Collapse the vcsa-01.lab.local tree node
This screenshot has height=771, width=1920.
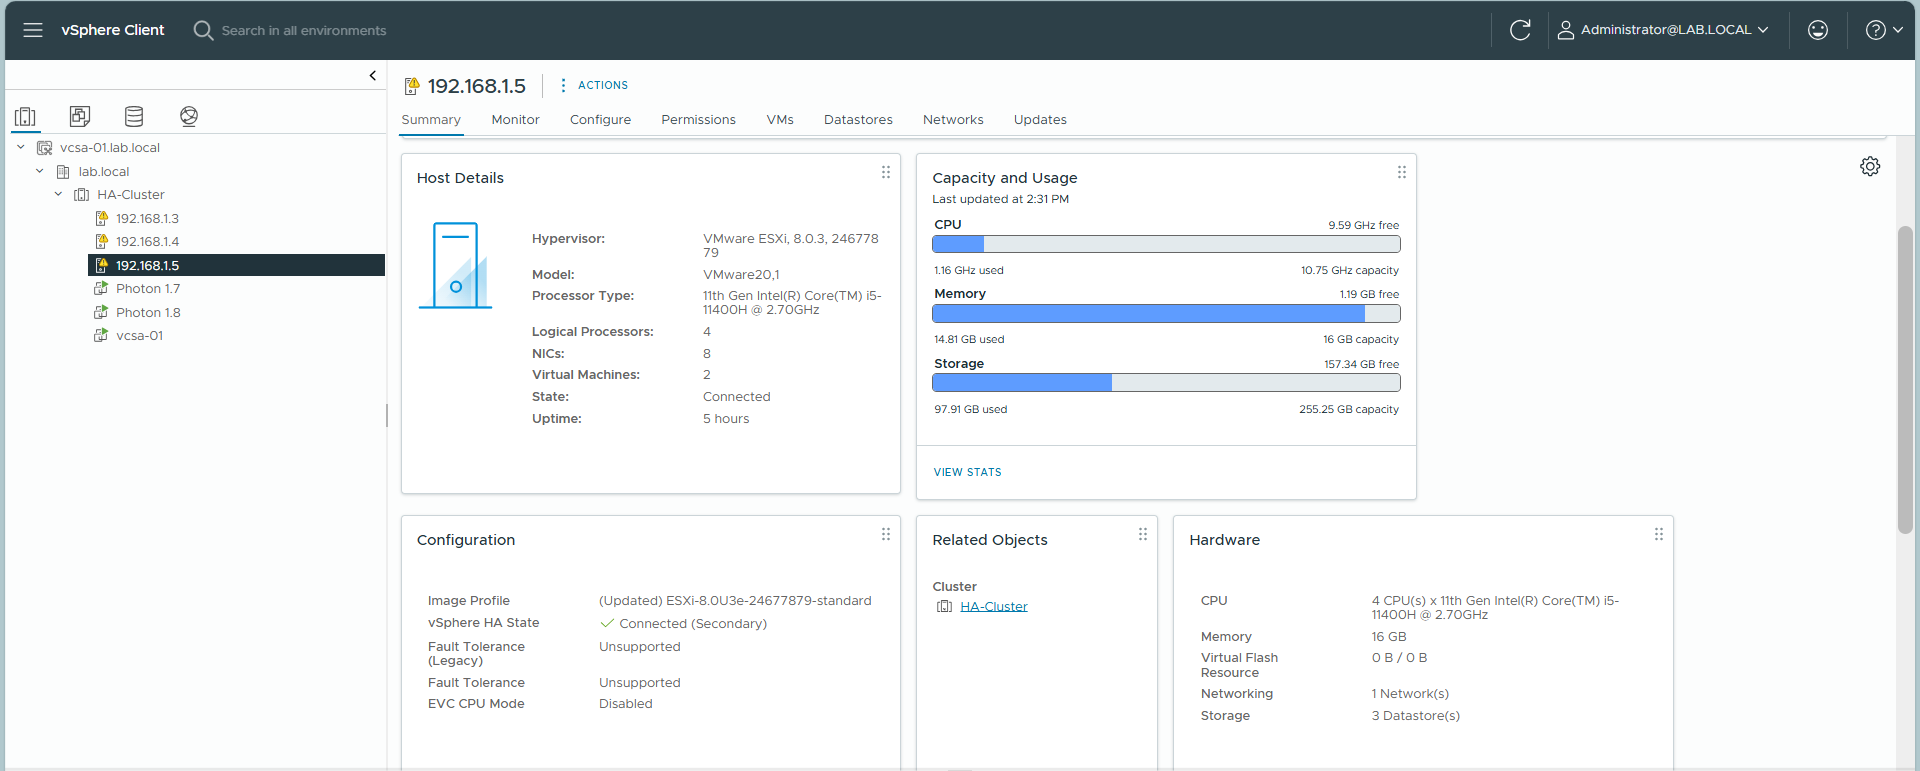tap(21, 148)
